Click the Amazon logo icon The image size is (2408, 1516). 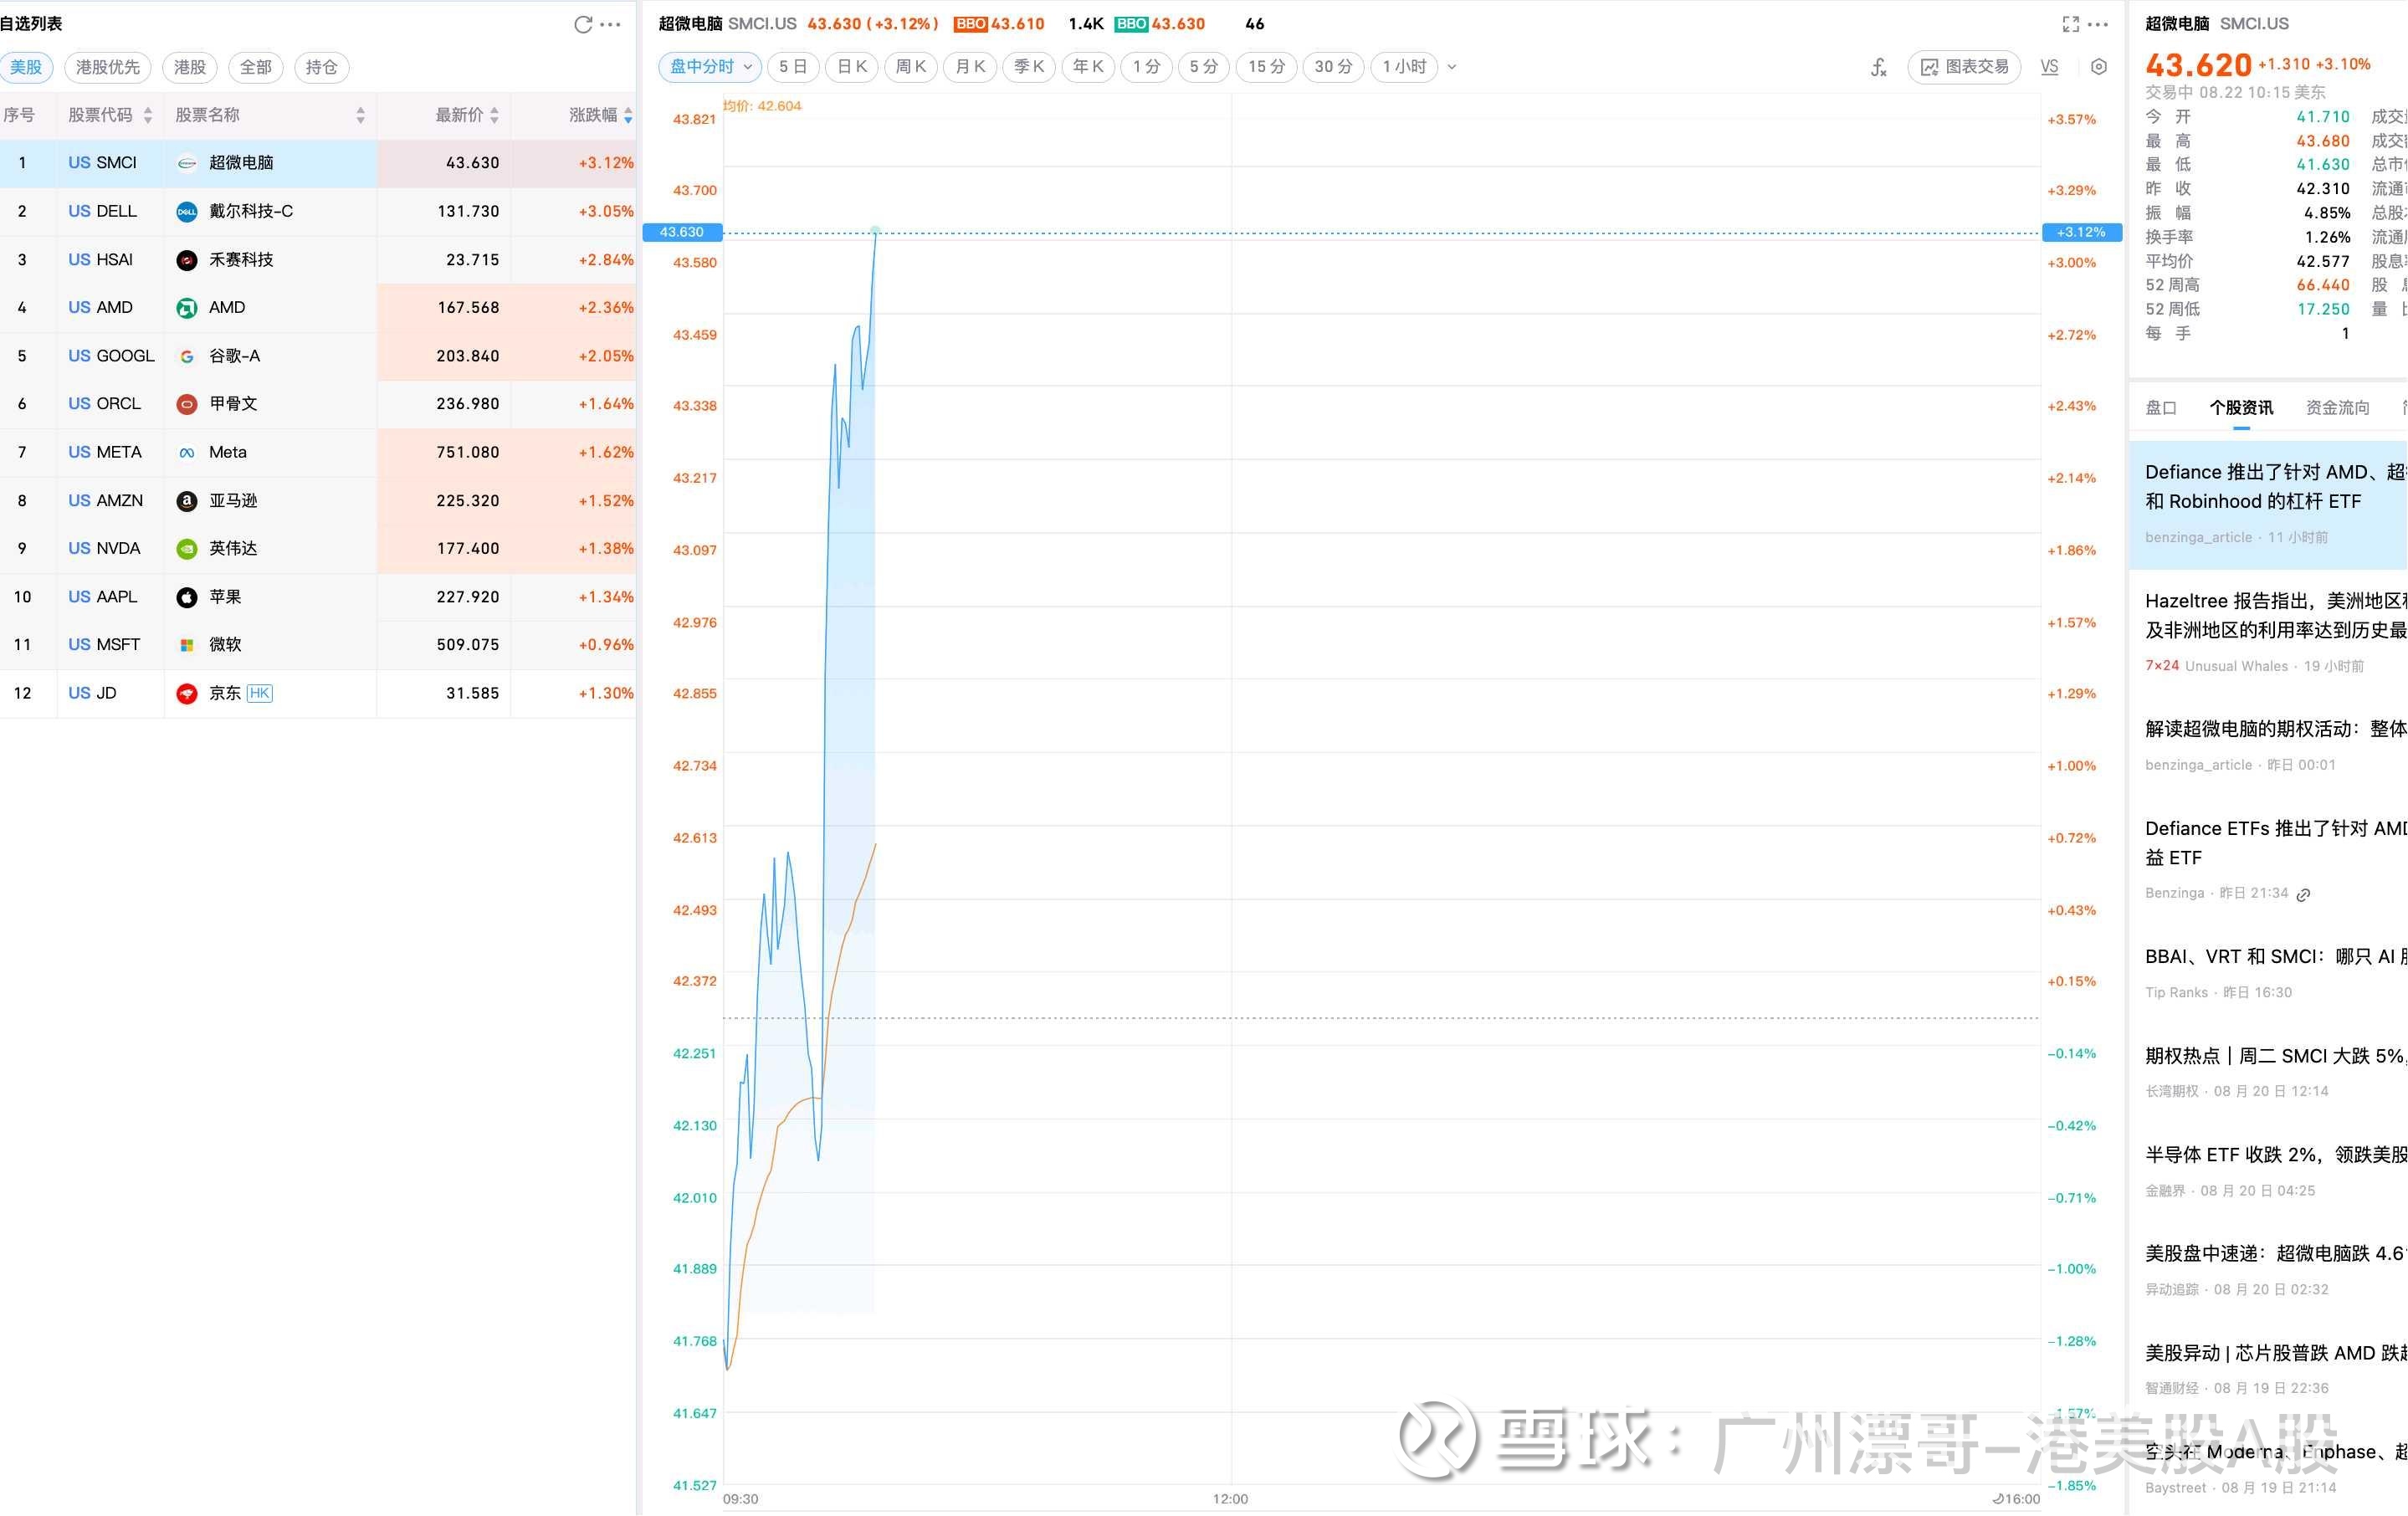pos(187,501)
